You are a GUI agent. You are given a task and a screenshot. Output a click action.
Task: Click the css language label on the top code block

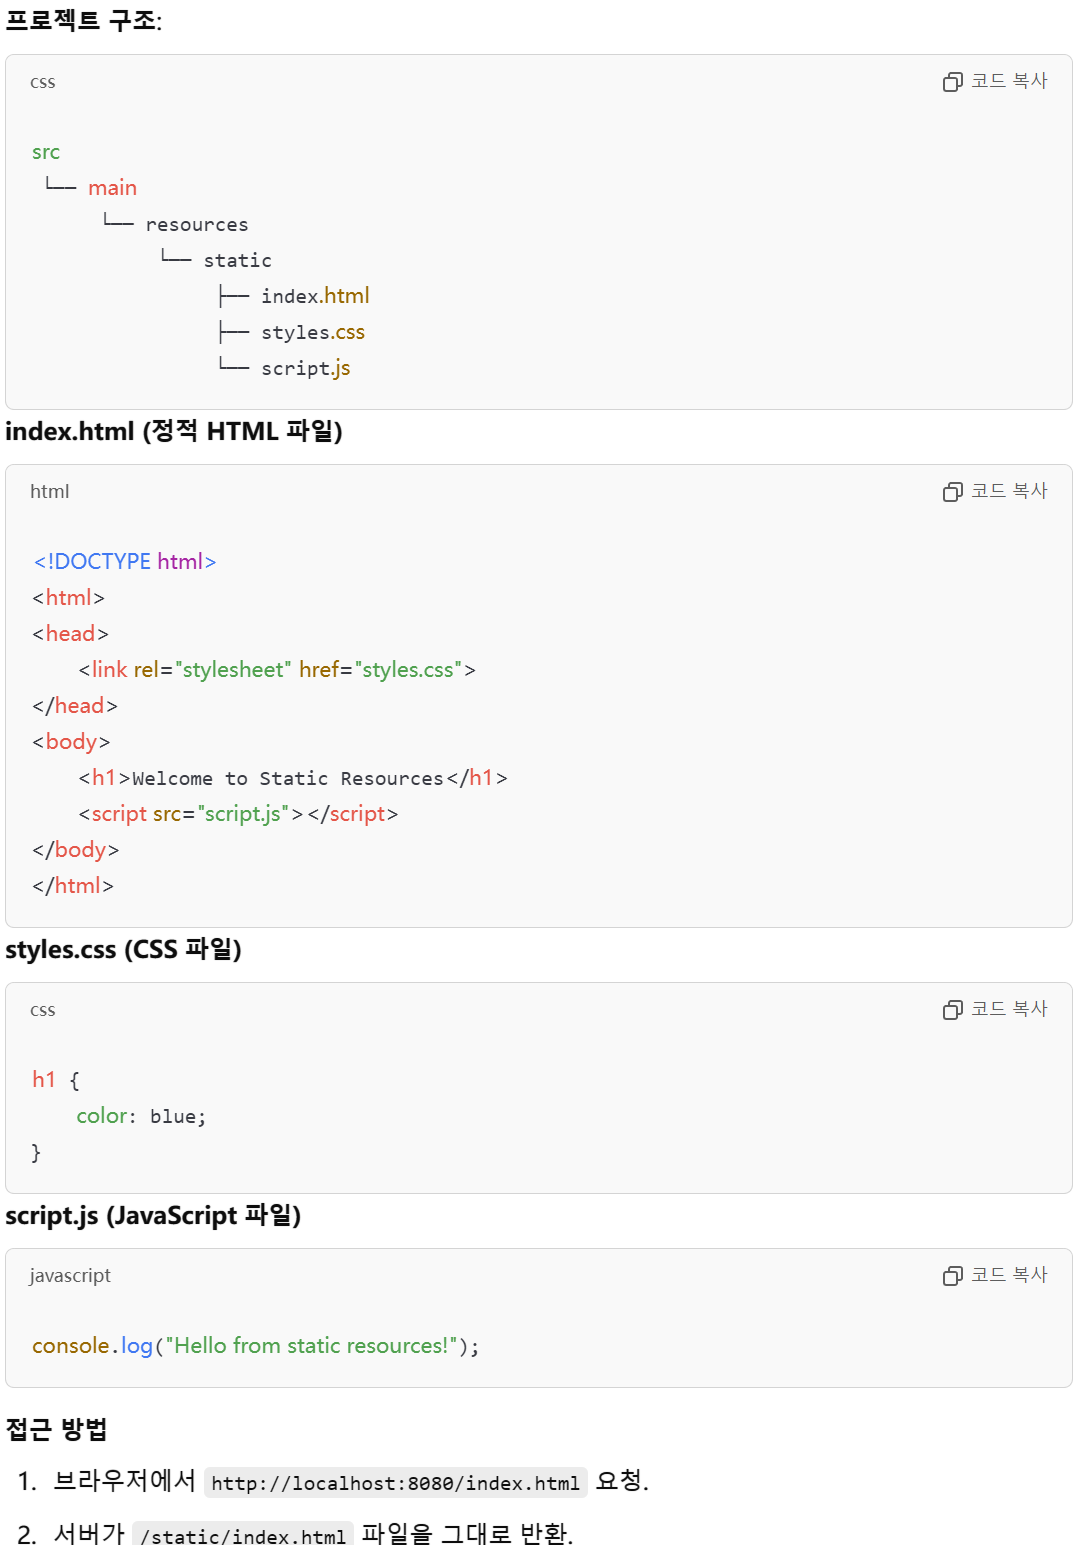pyautogui.click(x=42, y=82)
